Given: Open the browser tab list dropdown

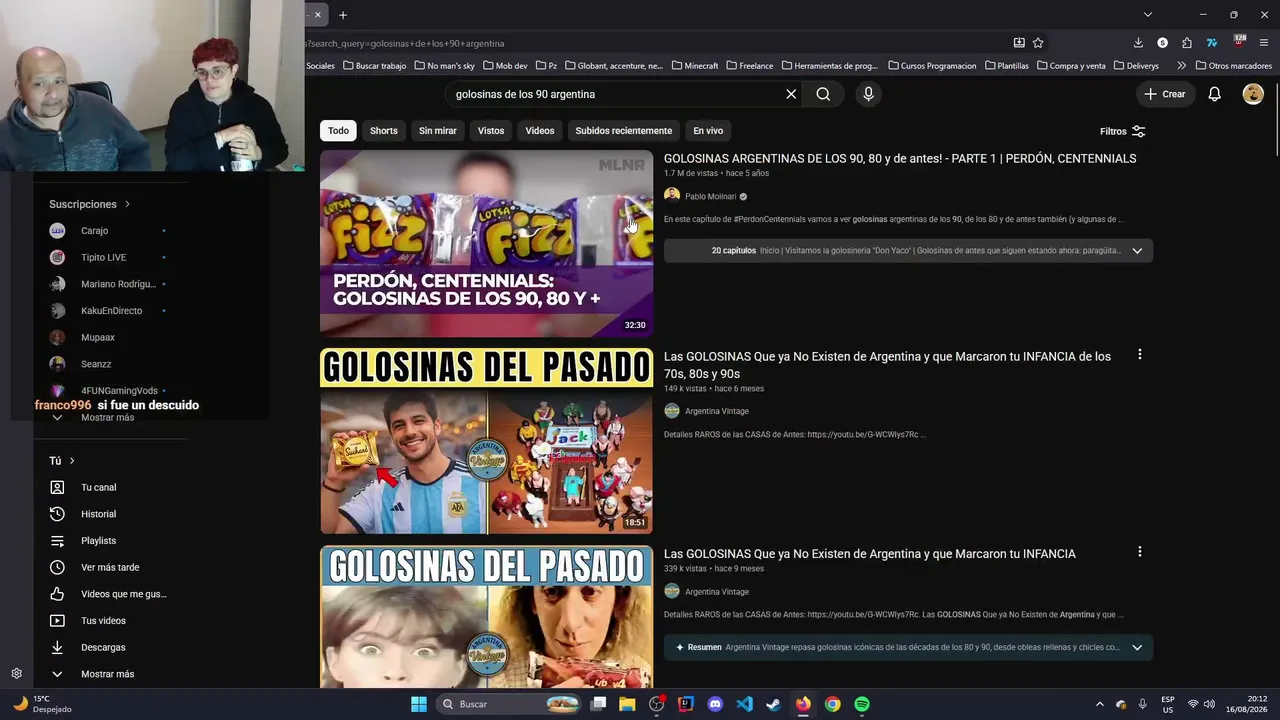Looking at the screenshot, I should pyautogui.click(x=1148, y=15).
